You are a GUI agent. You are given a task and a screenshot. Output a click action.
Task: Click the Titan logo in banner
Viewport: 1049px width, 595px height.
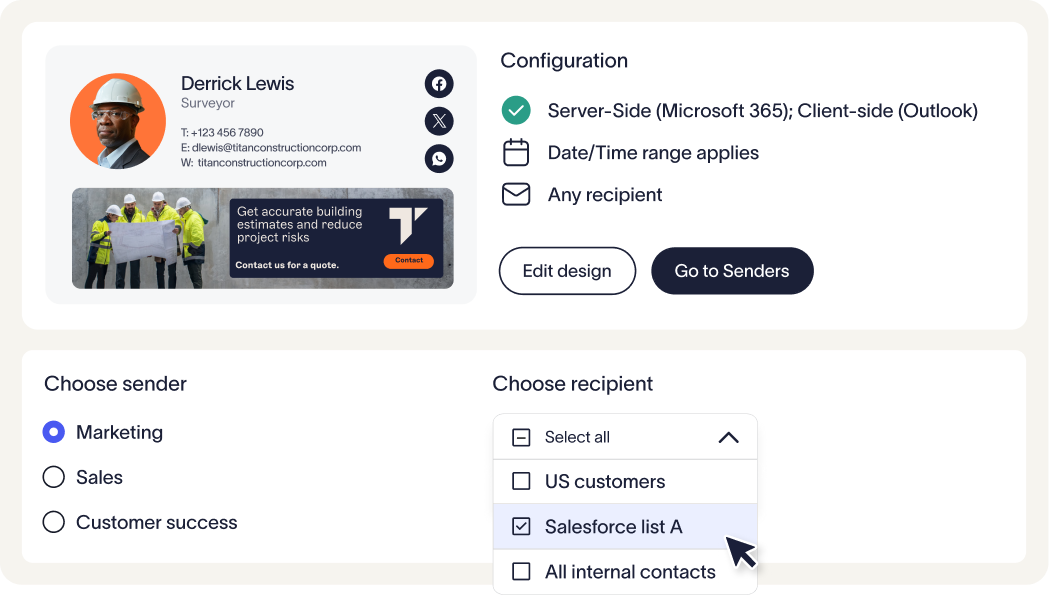(408, 226)
